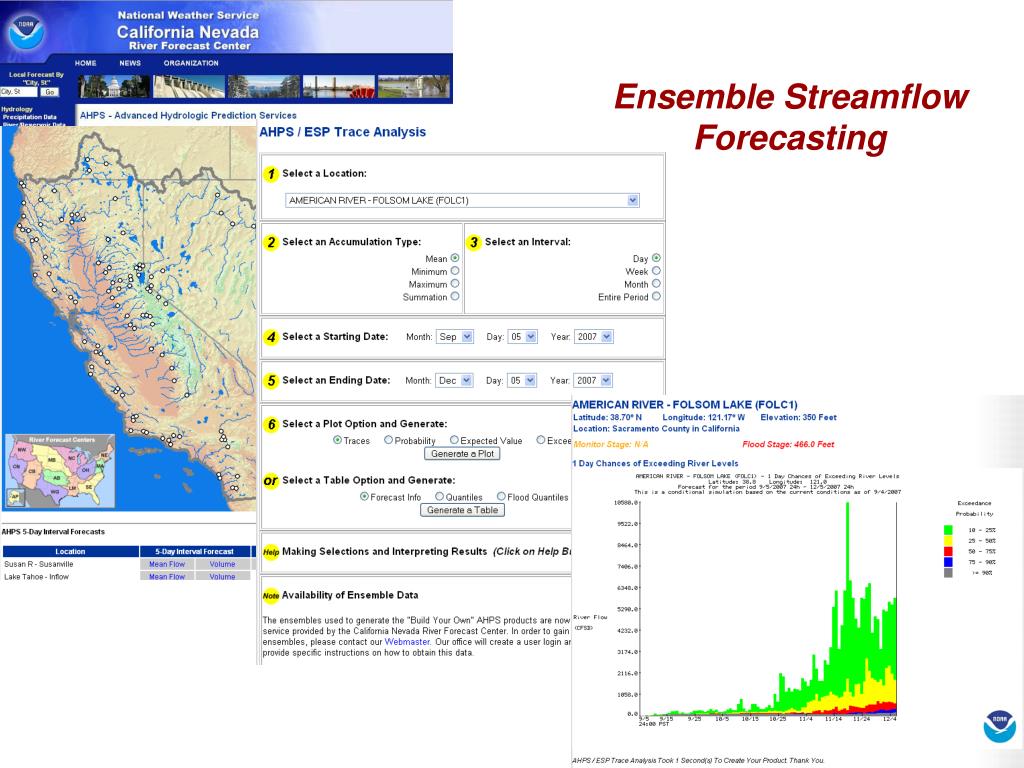Click the yellow Help icon
The image size is (1024, 768).
pyautogui.click(x=271, y=552)
